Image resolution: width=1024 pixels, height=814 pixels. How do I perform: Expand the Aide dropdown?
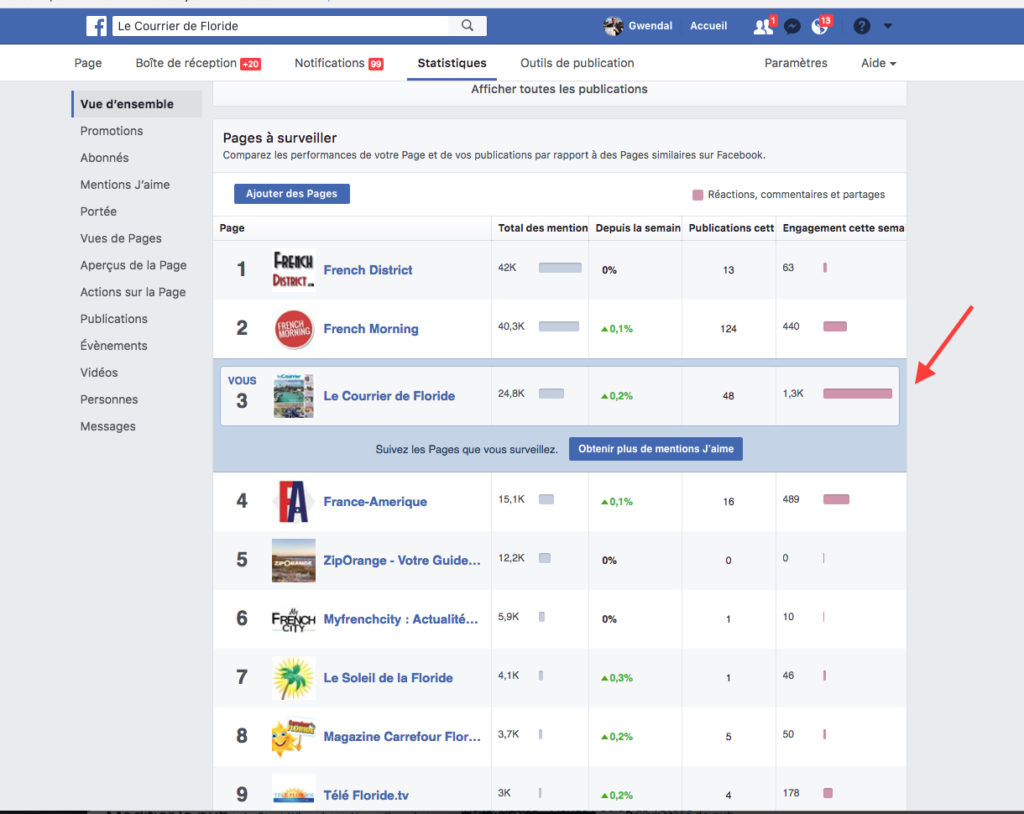click(x=878, y=63)
